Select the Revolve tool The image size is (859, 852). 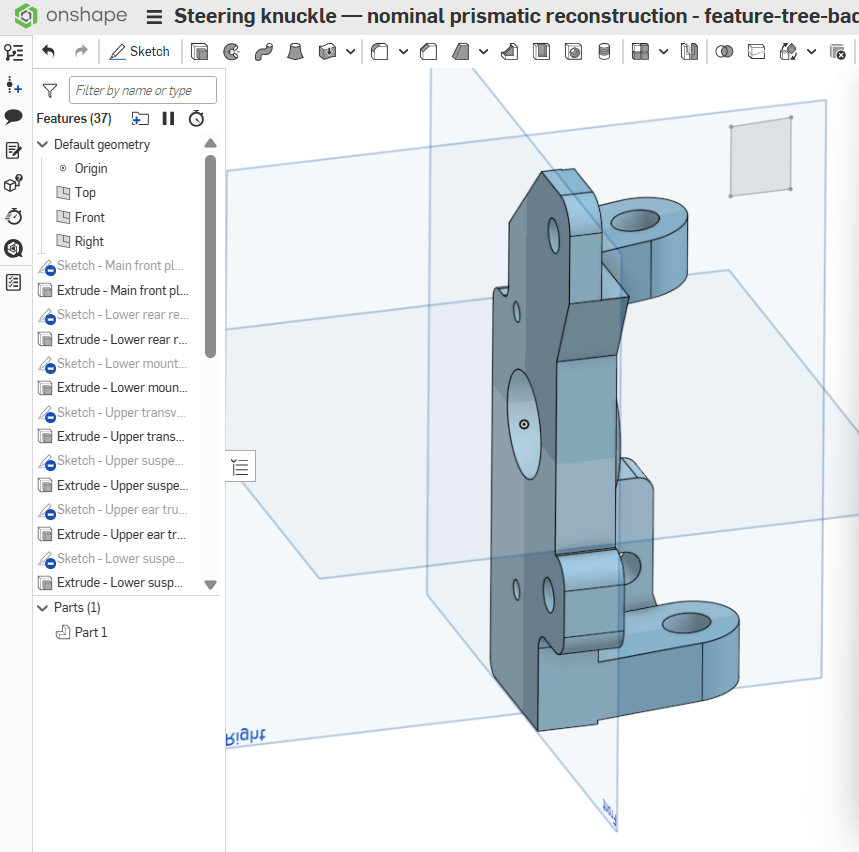(x=232, y=52)
